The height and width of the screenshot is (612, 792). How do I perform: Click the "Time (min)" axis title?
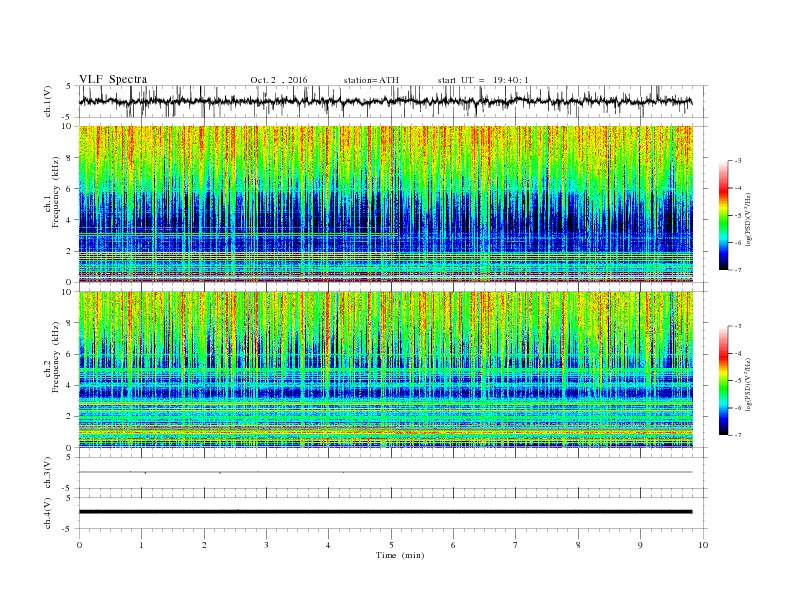(x=400, y=555)
